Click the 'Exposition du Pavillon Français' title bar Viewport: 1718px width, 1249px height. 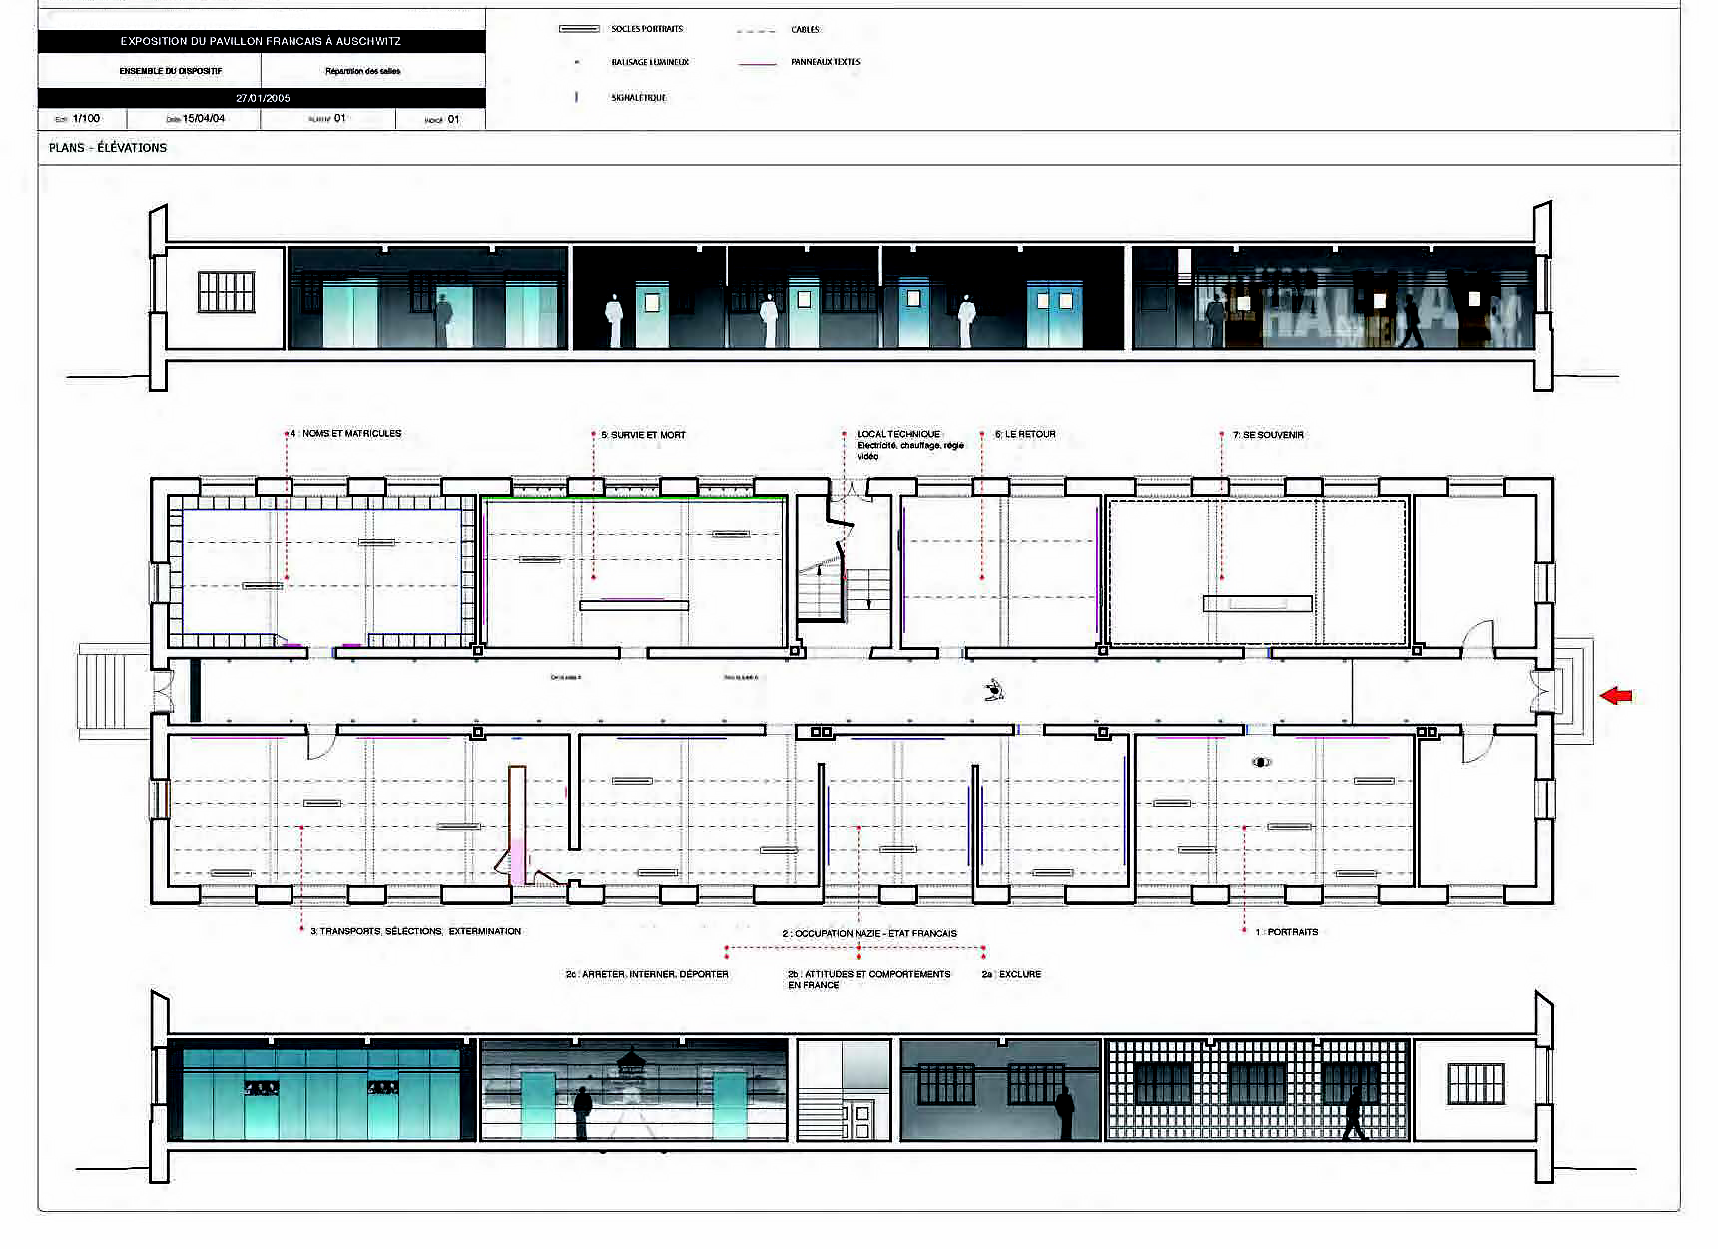[261, 41]
